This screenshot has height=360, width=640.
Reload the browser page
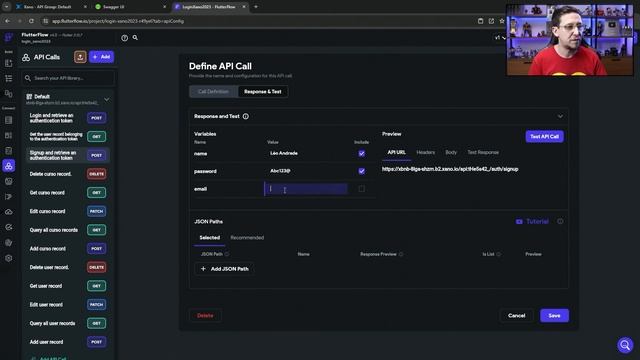[31, 21]
